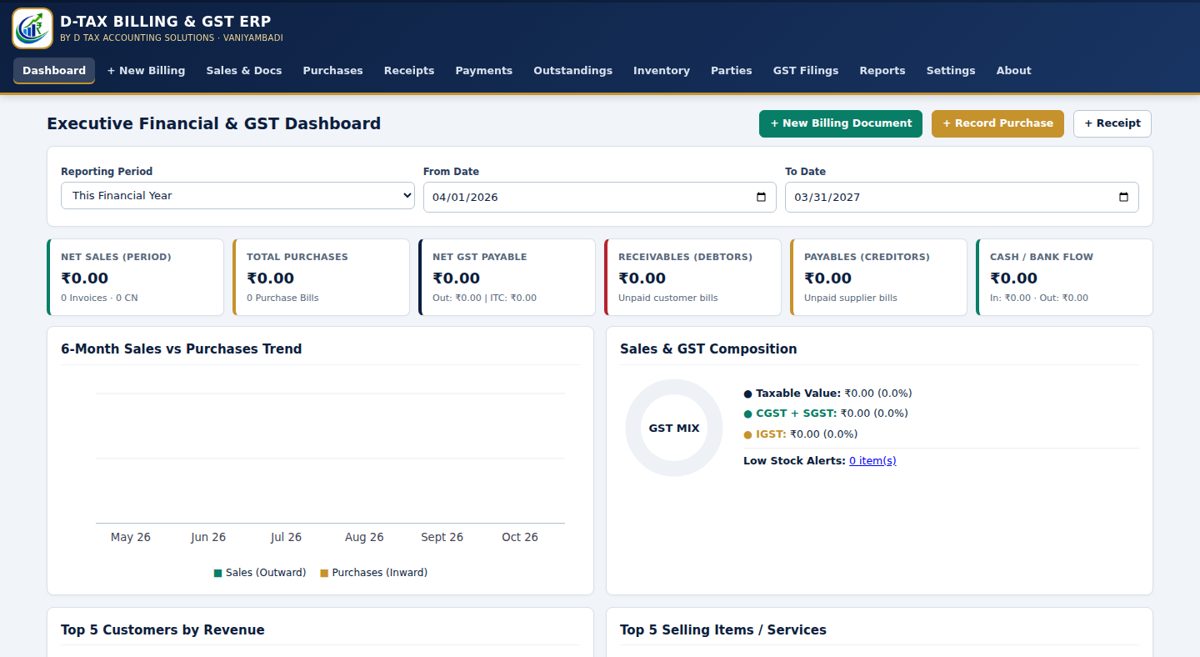This screenshot has width=1200, height=657.
Task: Select the Receivables (Debtors) card
Action: tap(693, 277)
